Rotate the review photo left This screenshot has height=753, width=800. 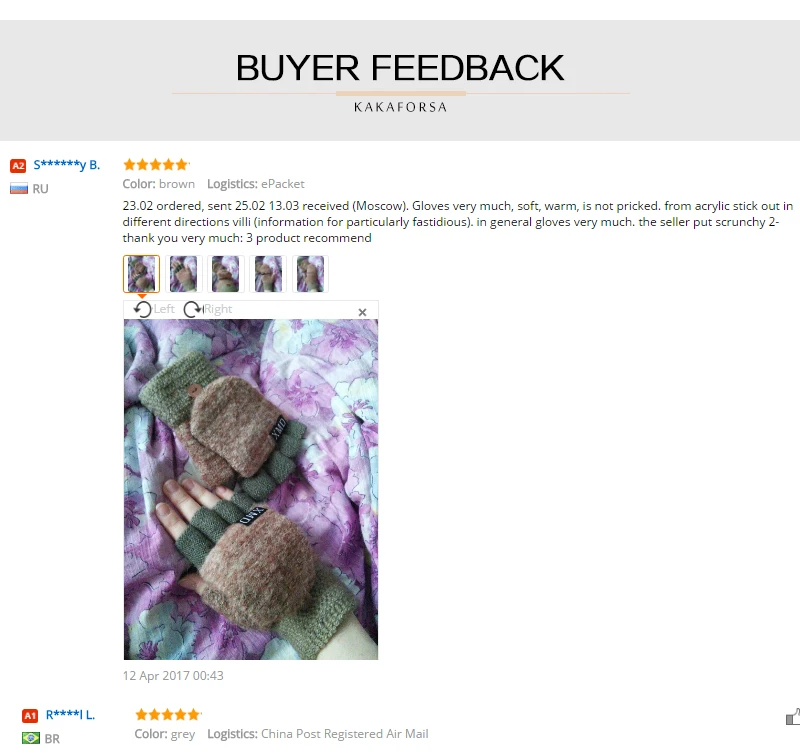click(154, 309)
